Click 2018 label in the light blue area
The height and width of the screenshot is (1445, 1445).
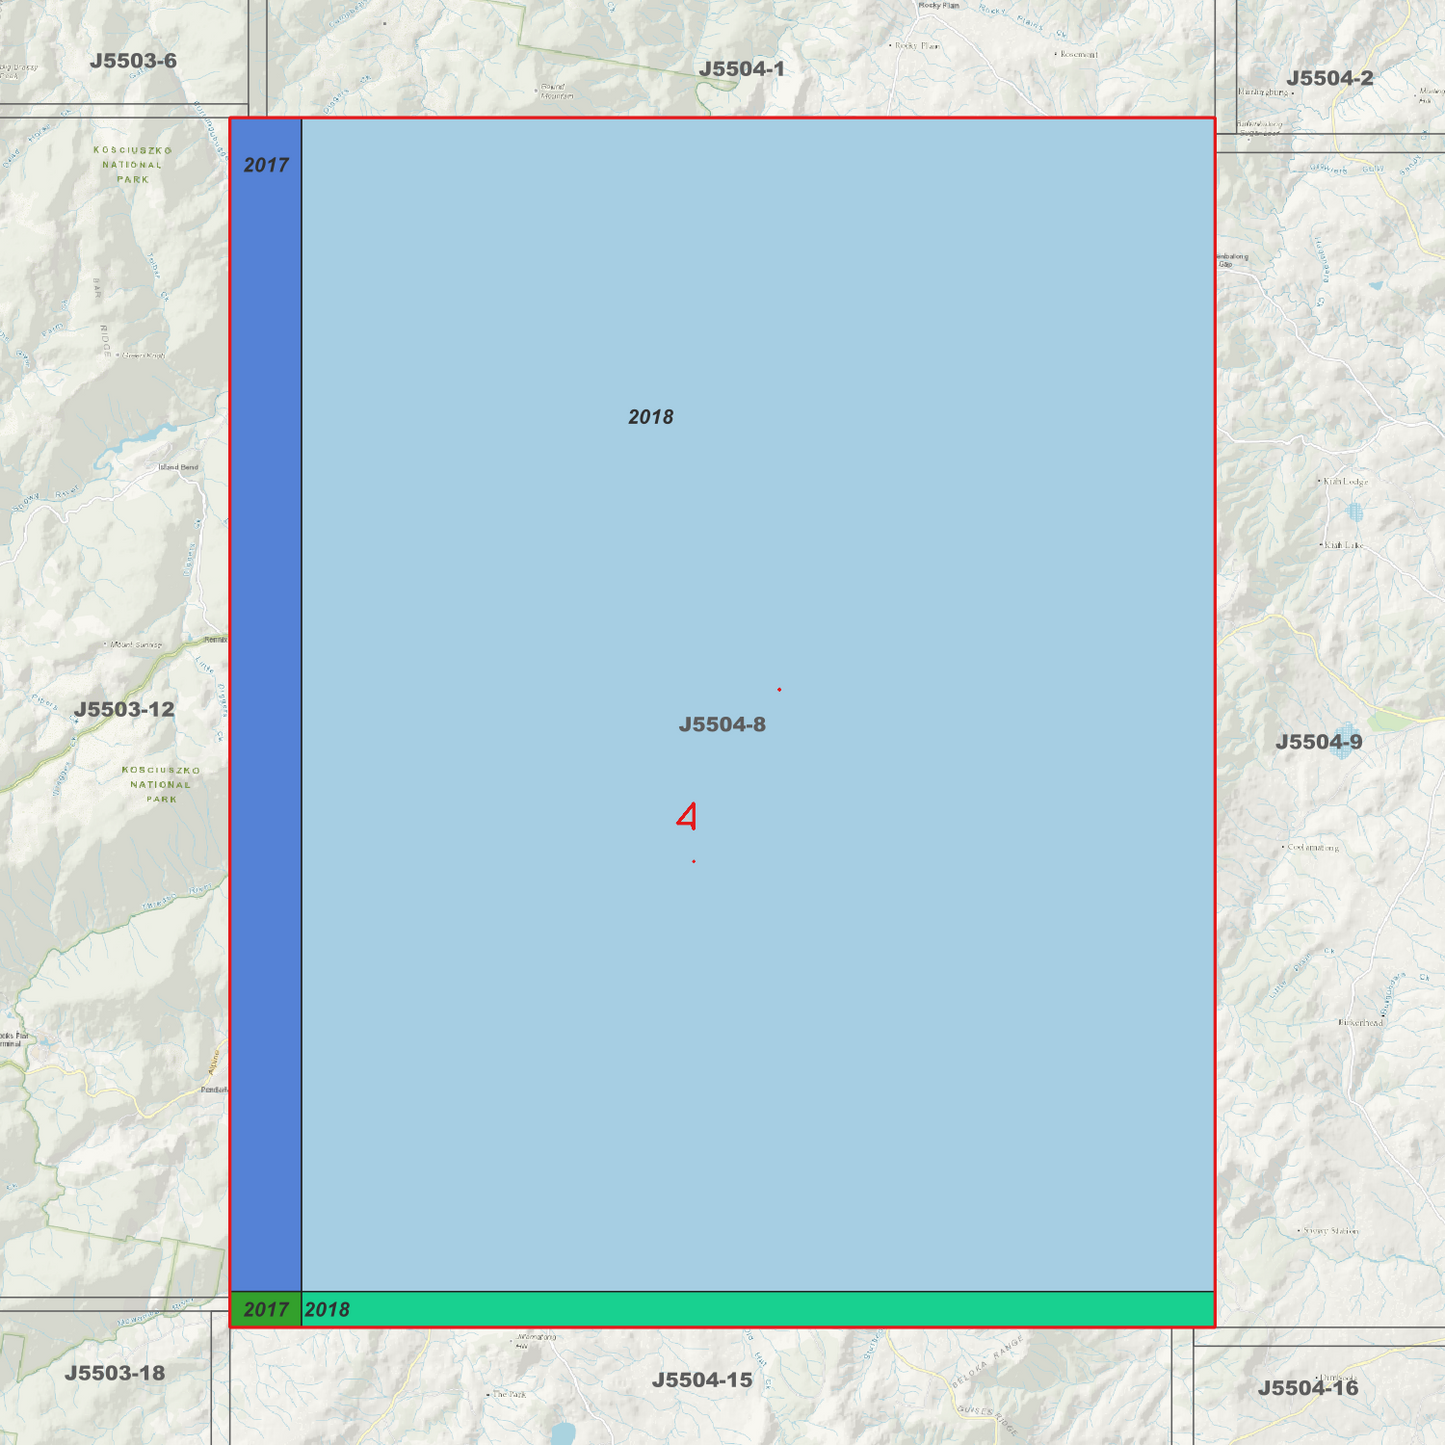point(650,417)
